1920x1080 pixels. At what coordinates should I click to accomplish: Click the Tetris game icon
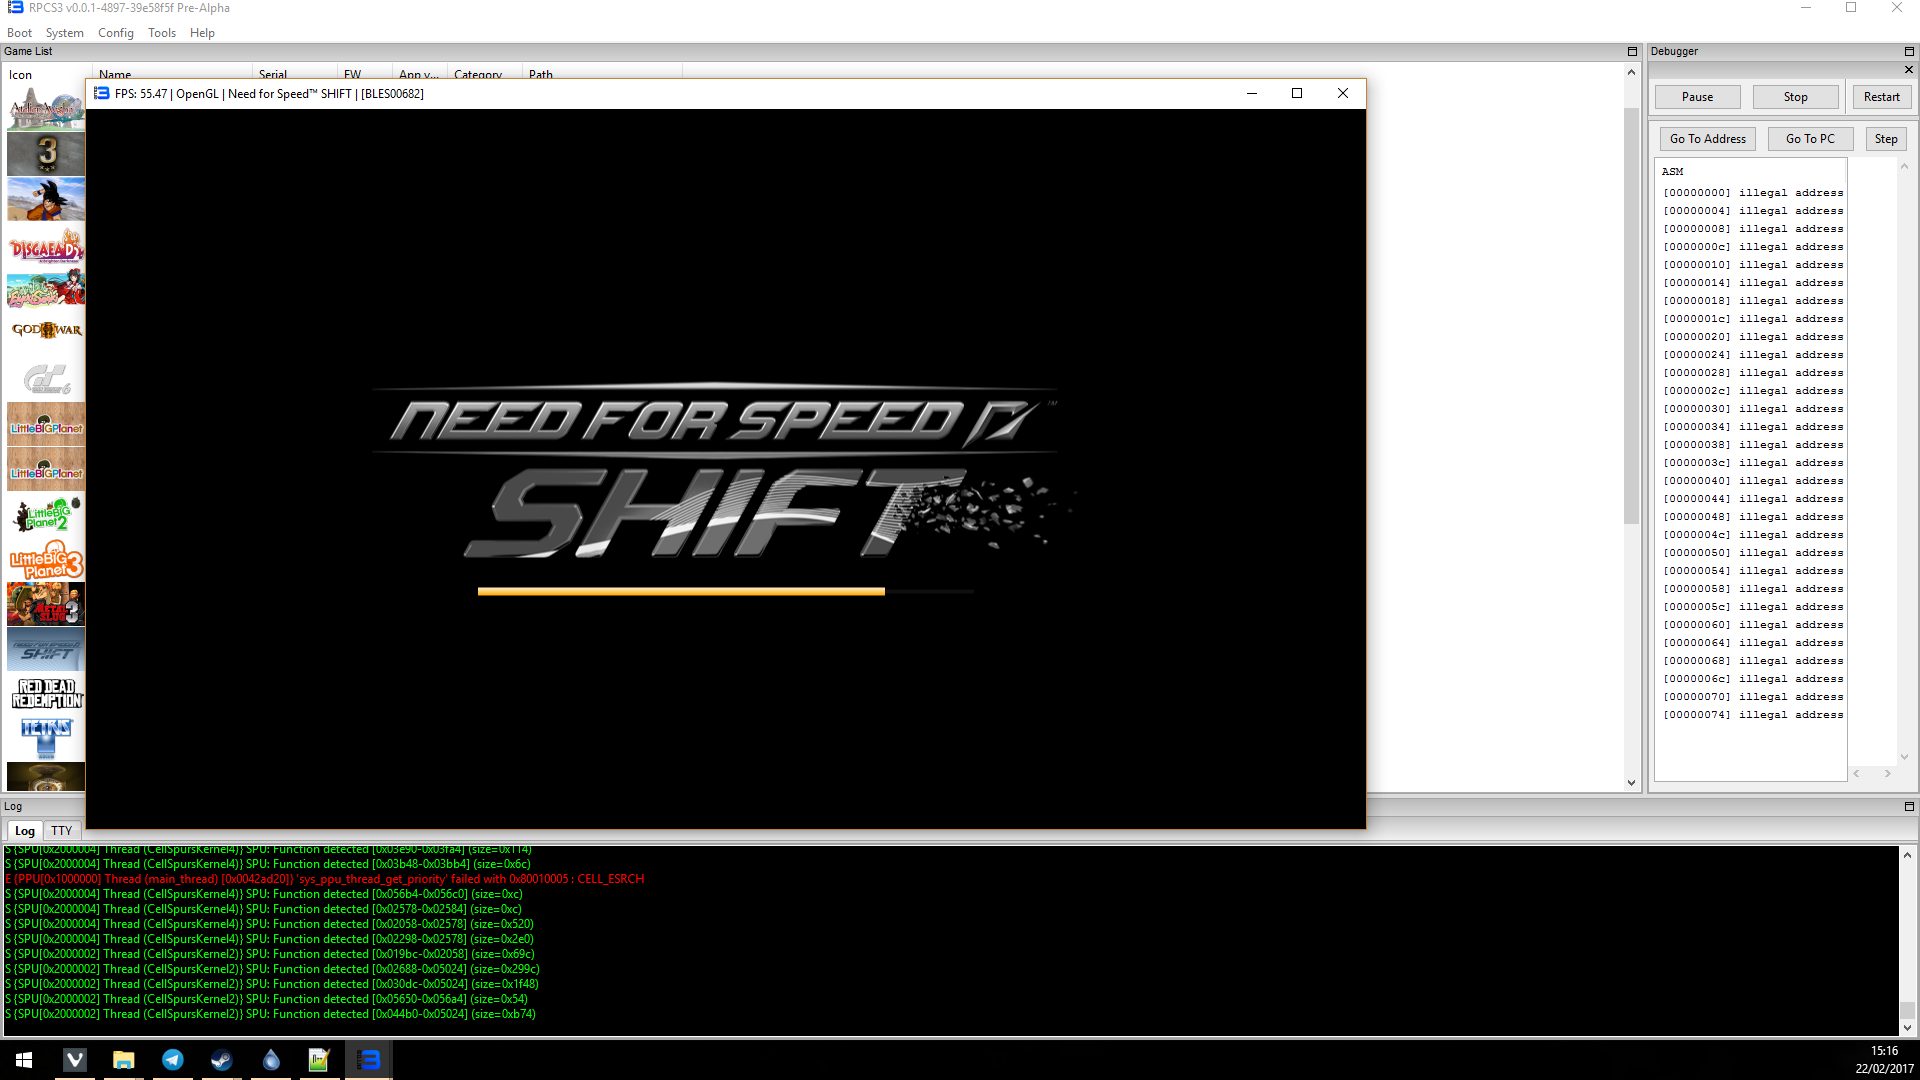46,737
